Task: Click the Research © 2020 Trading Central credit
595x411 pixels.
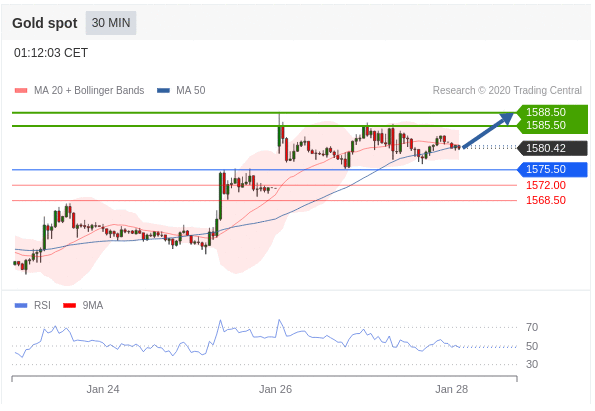Action: 507,90
